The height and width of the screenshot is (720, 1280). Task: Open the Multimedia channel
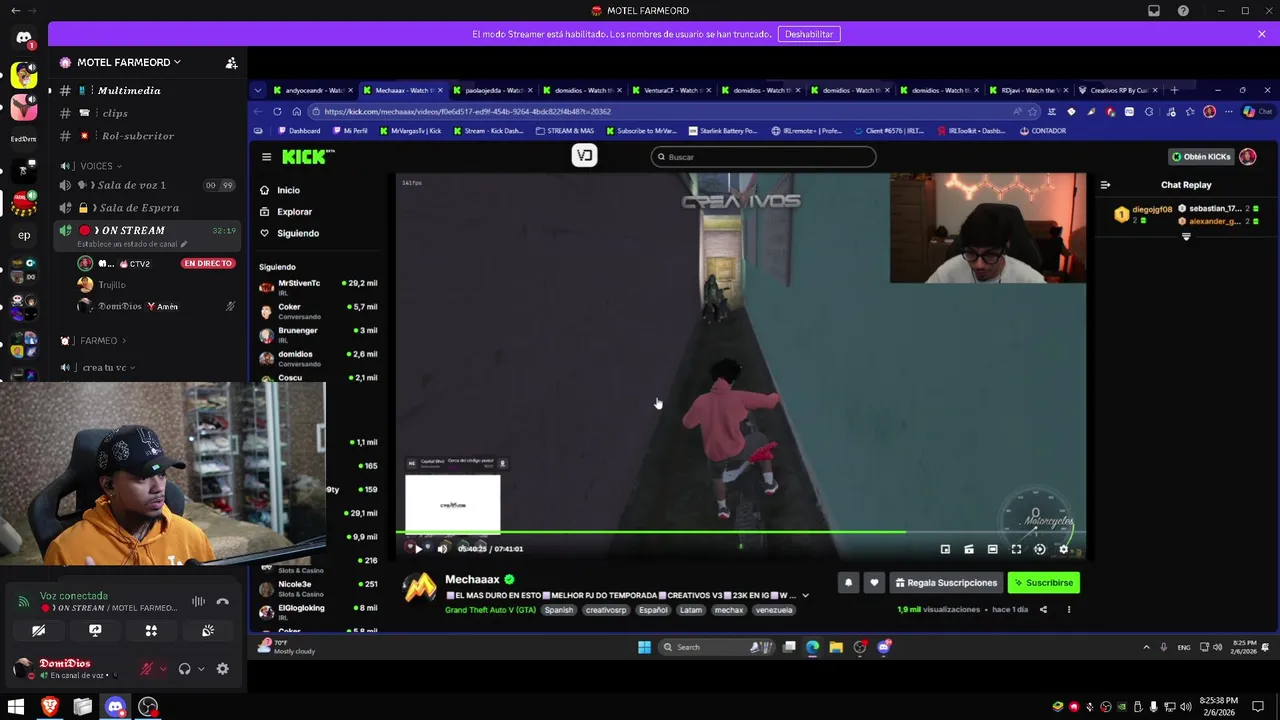[129, 90]
